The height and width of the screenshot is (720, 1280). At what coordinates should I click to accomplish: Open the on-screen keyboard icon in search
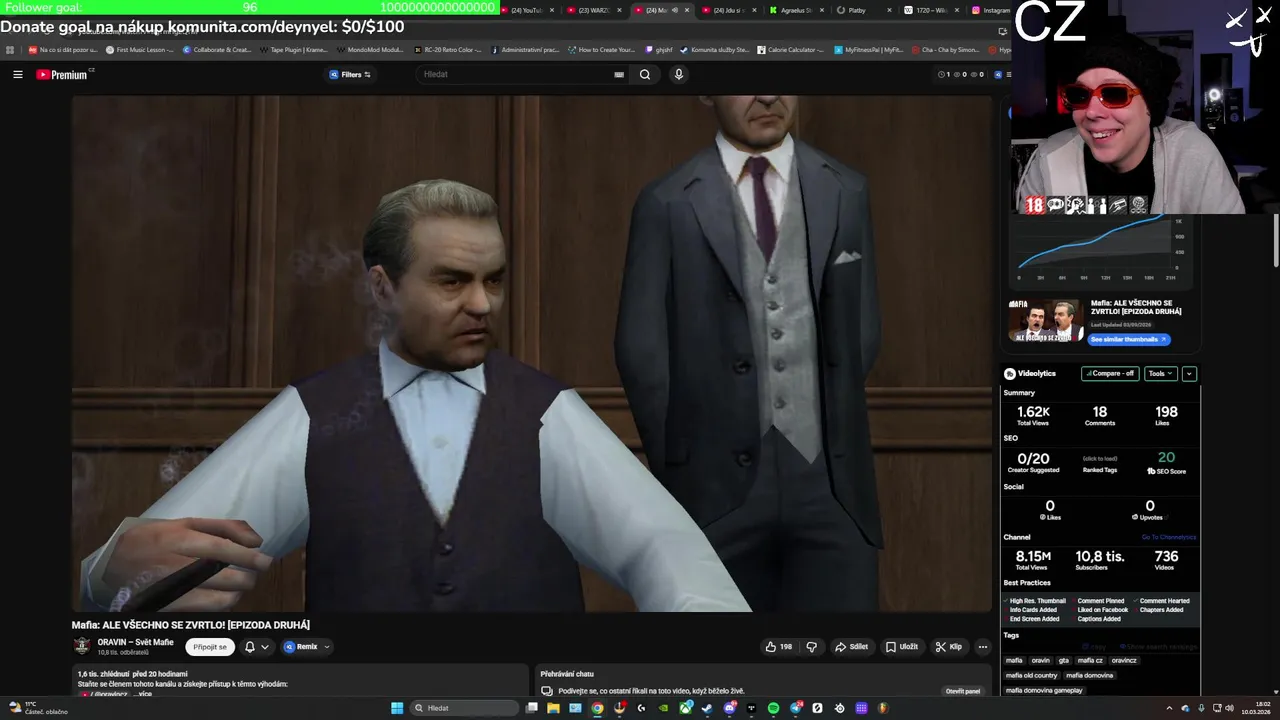click(619, 74)
